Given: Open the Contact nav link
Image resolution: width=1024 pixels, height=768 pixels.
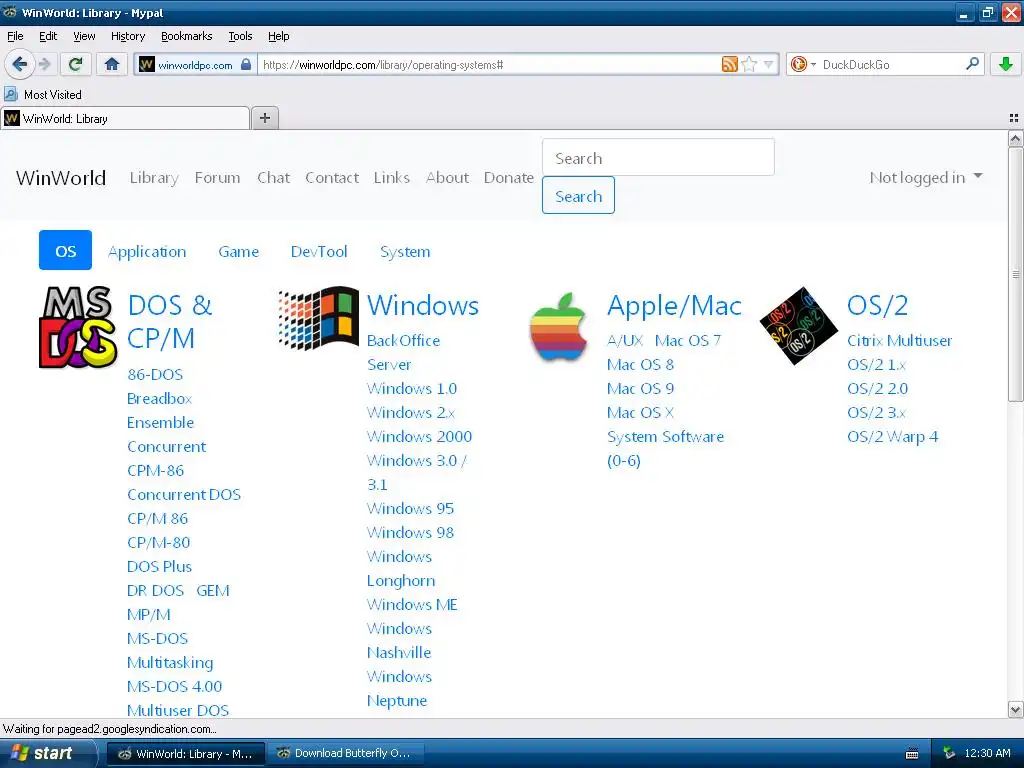Looking at the screenshot, I should pyautogui.click(x=332, y=178).
